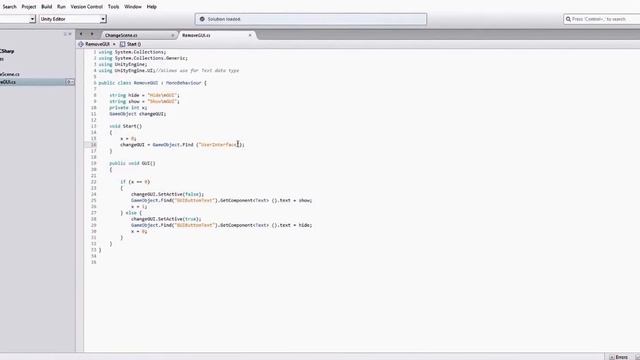This screenshot has width=640, height=360.
Task: Open the Tools menu
Action: click(x=113, y=7)
